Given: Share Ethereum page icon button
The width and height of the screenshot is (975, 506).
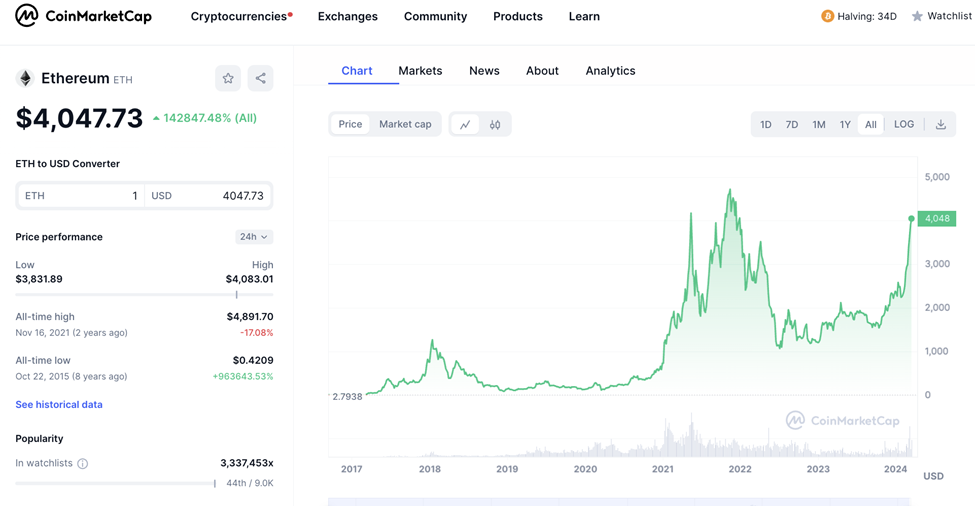Looking at the screenshot, I should tap(261, 78).
